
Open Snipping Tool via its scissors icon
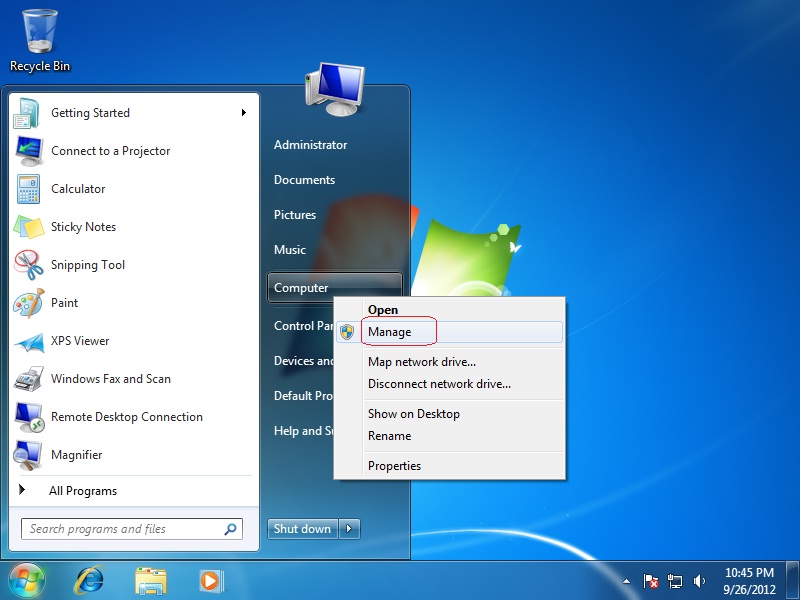[x=29, y=265]
